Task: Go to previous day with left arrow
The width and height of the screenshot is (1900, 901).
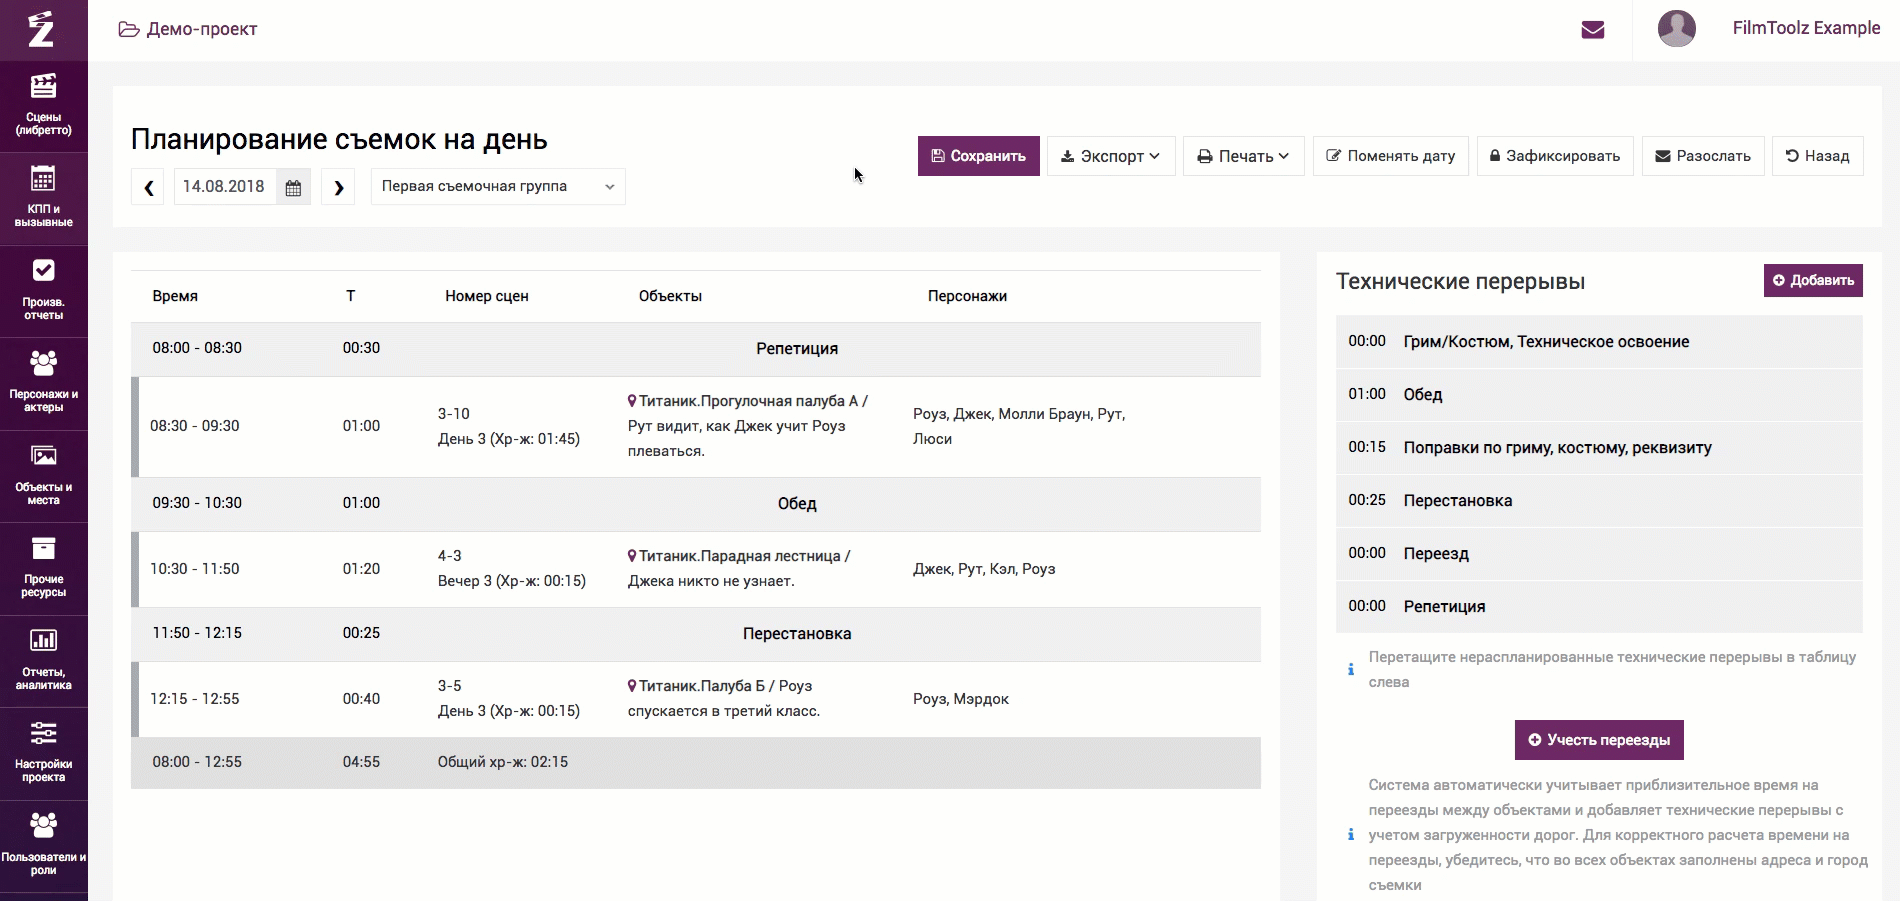Action: [x=149, y=187]
